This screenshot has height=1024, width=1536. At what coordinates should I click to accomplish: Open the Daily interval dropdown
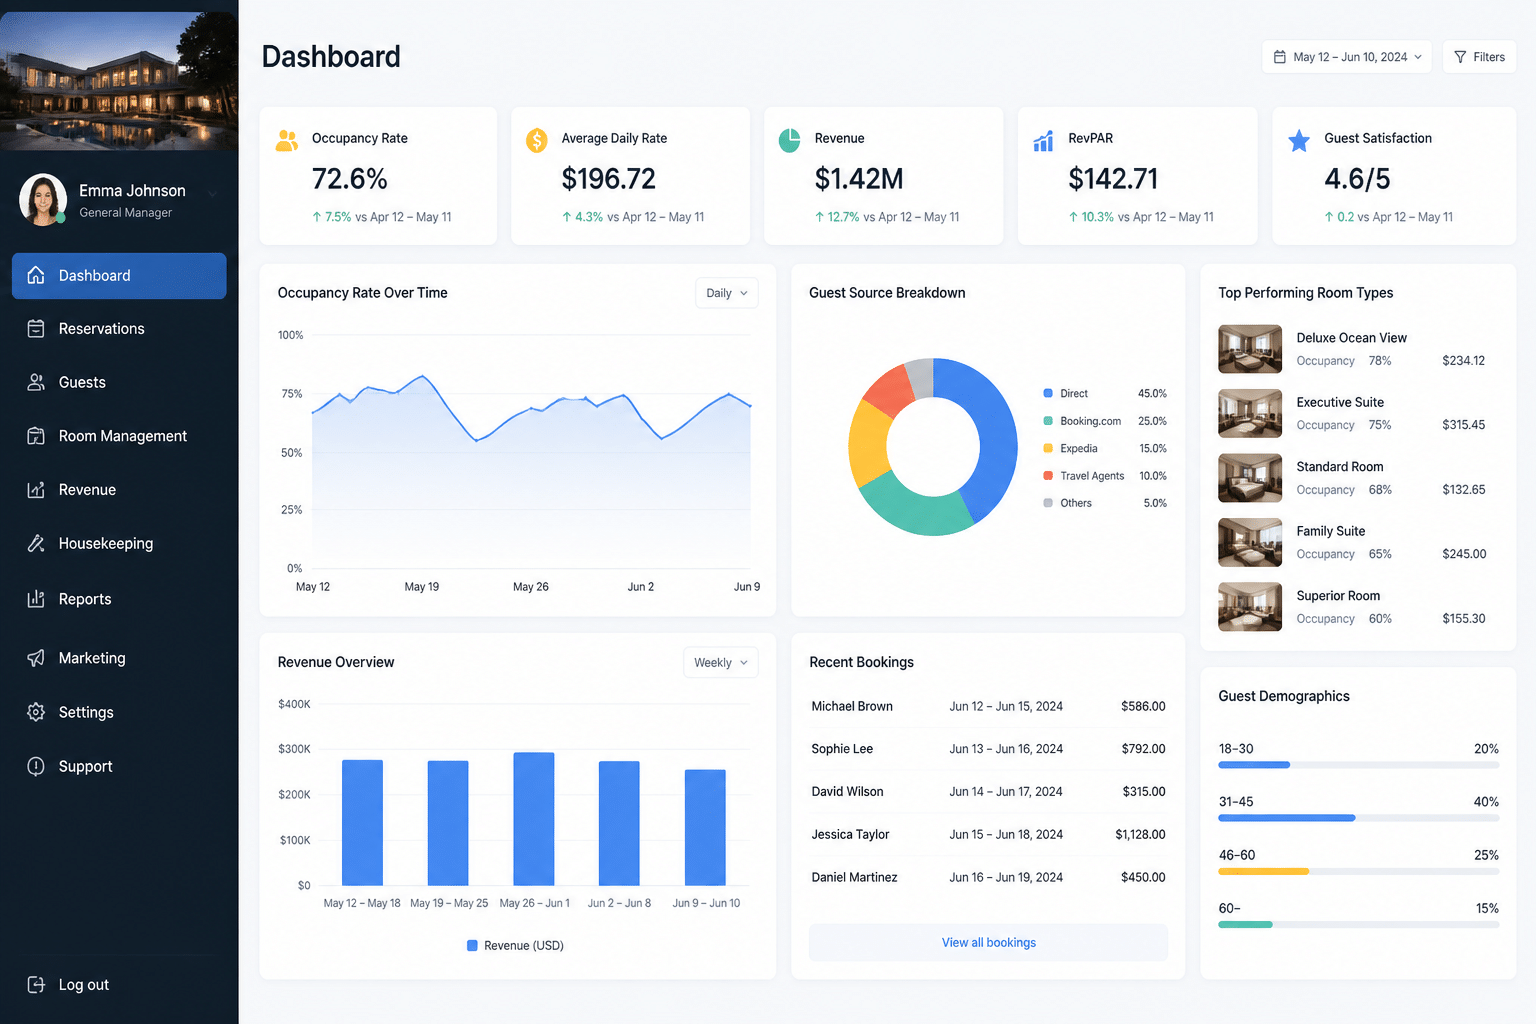727,293
